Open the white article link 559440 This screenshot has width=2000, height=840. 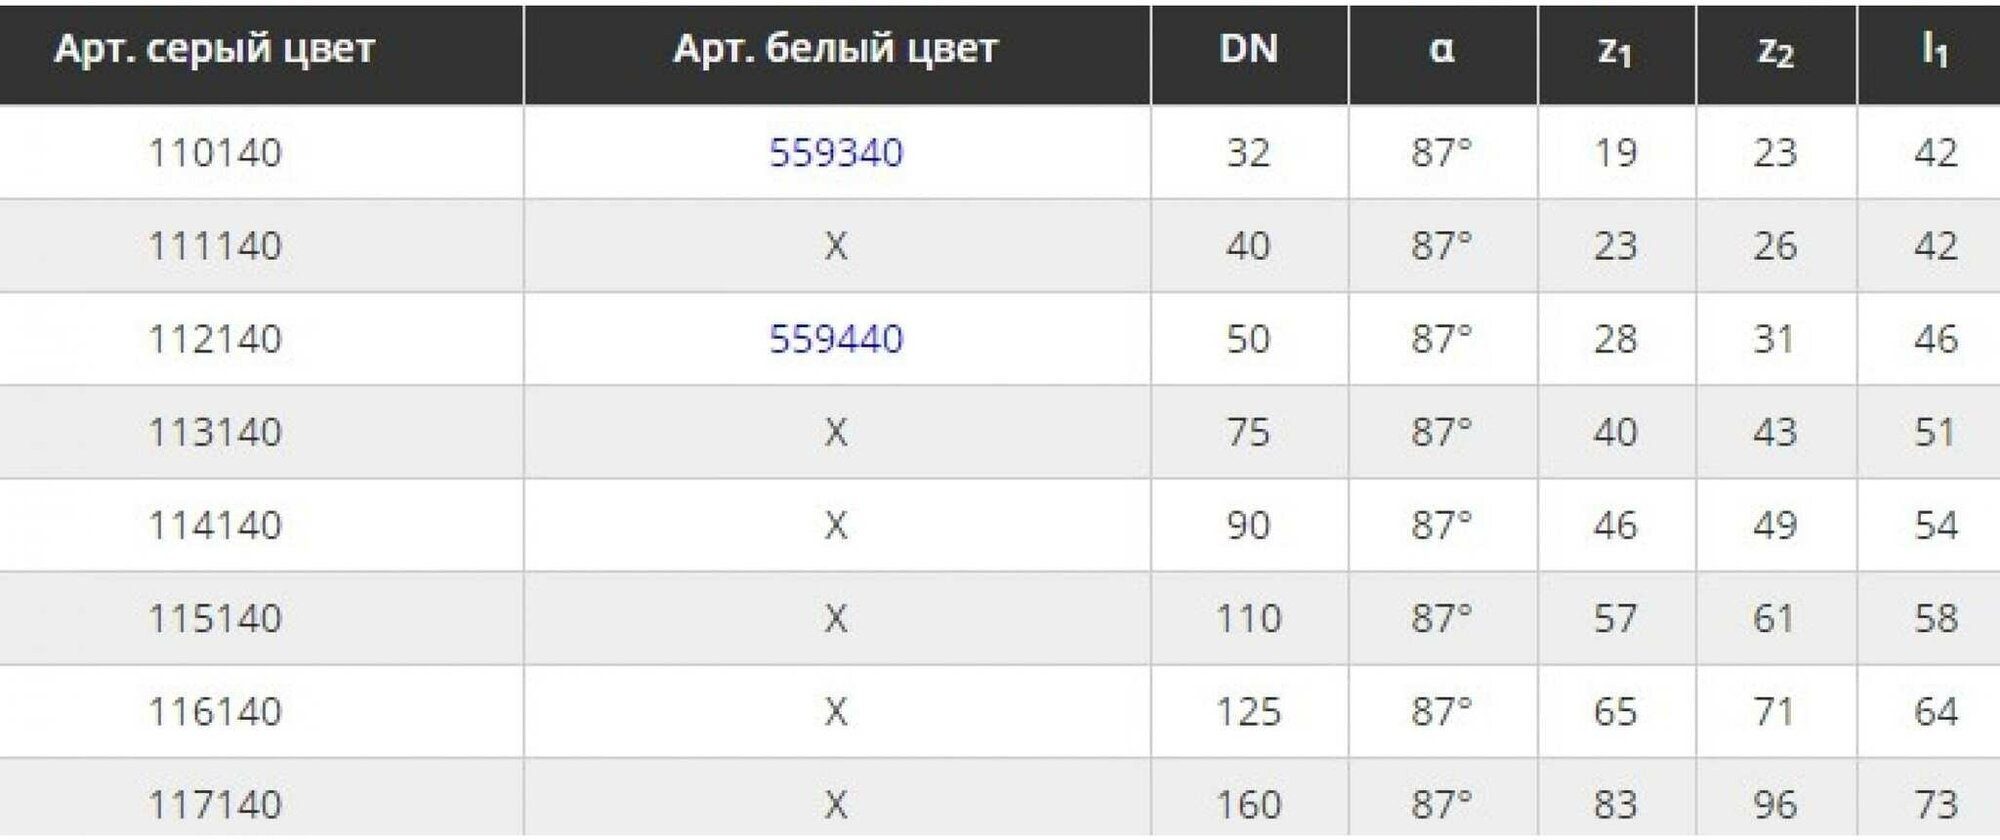point(836,339)
